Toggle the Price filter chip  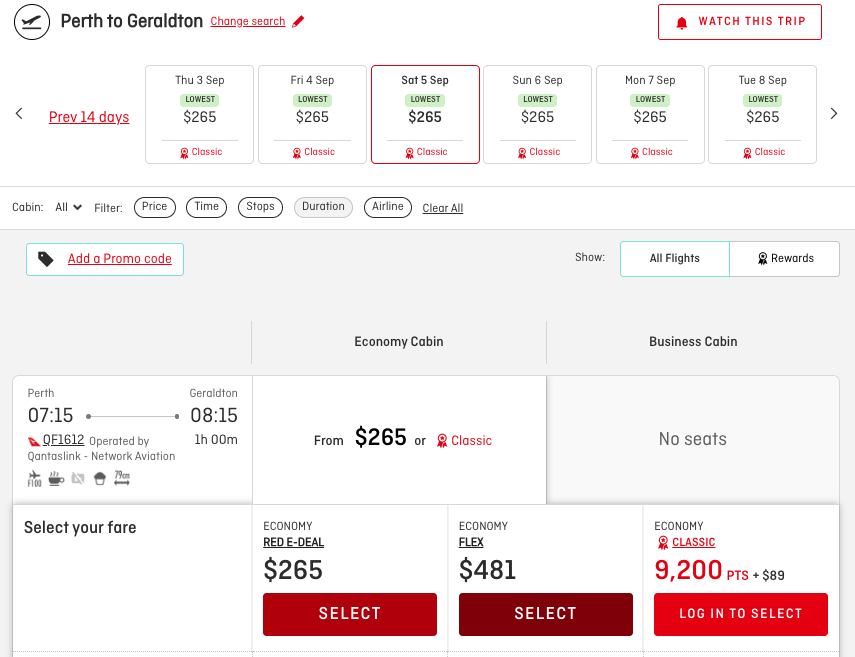pyautogui.click(x=155, y=207)
